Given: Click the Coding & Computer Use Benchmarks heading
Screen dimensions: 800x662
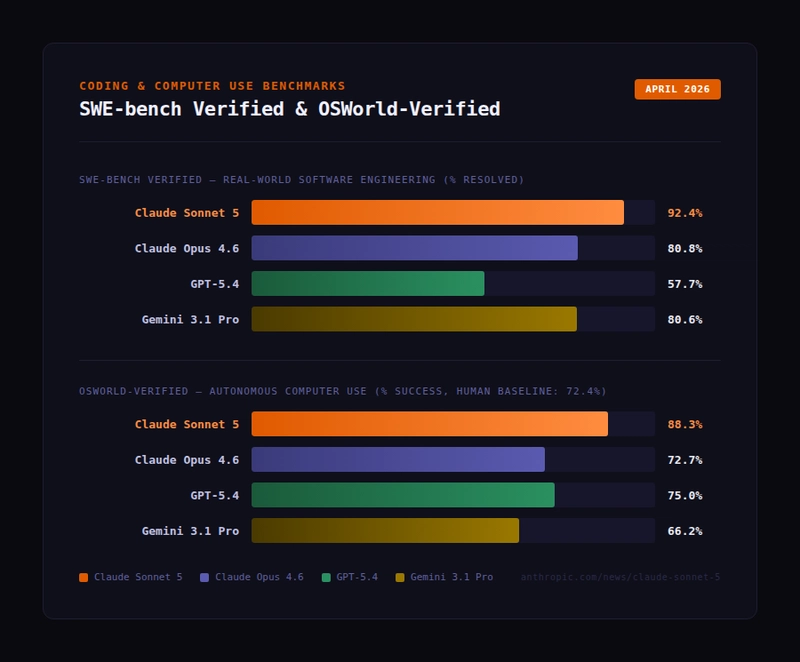Looking at the screenshot, I should tap(212, 86).
